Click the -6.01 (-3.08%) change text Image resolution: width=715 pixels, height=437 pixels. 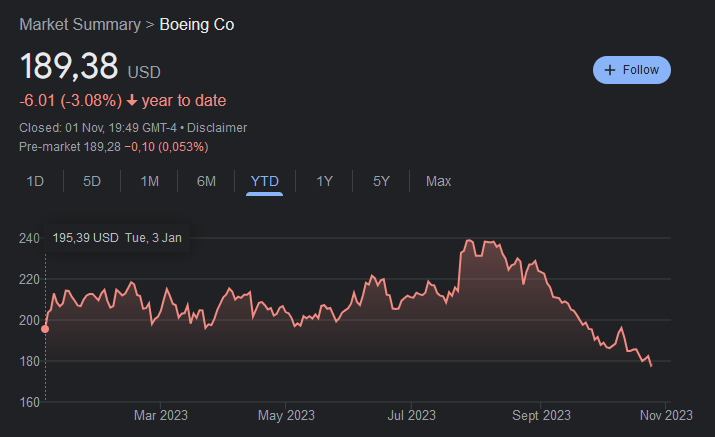[x=71, y=100]
